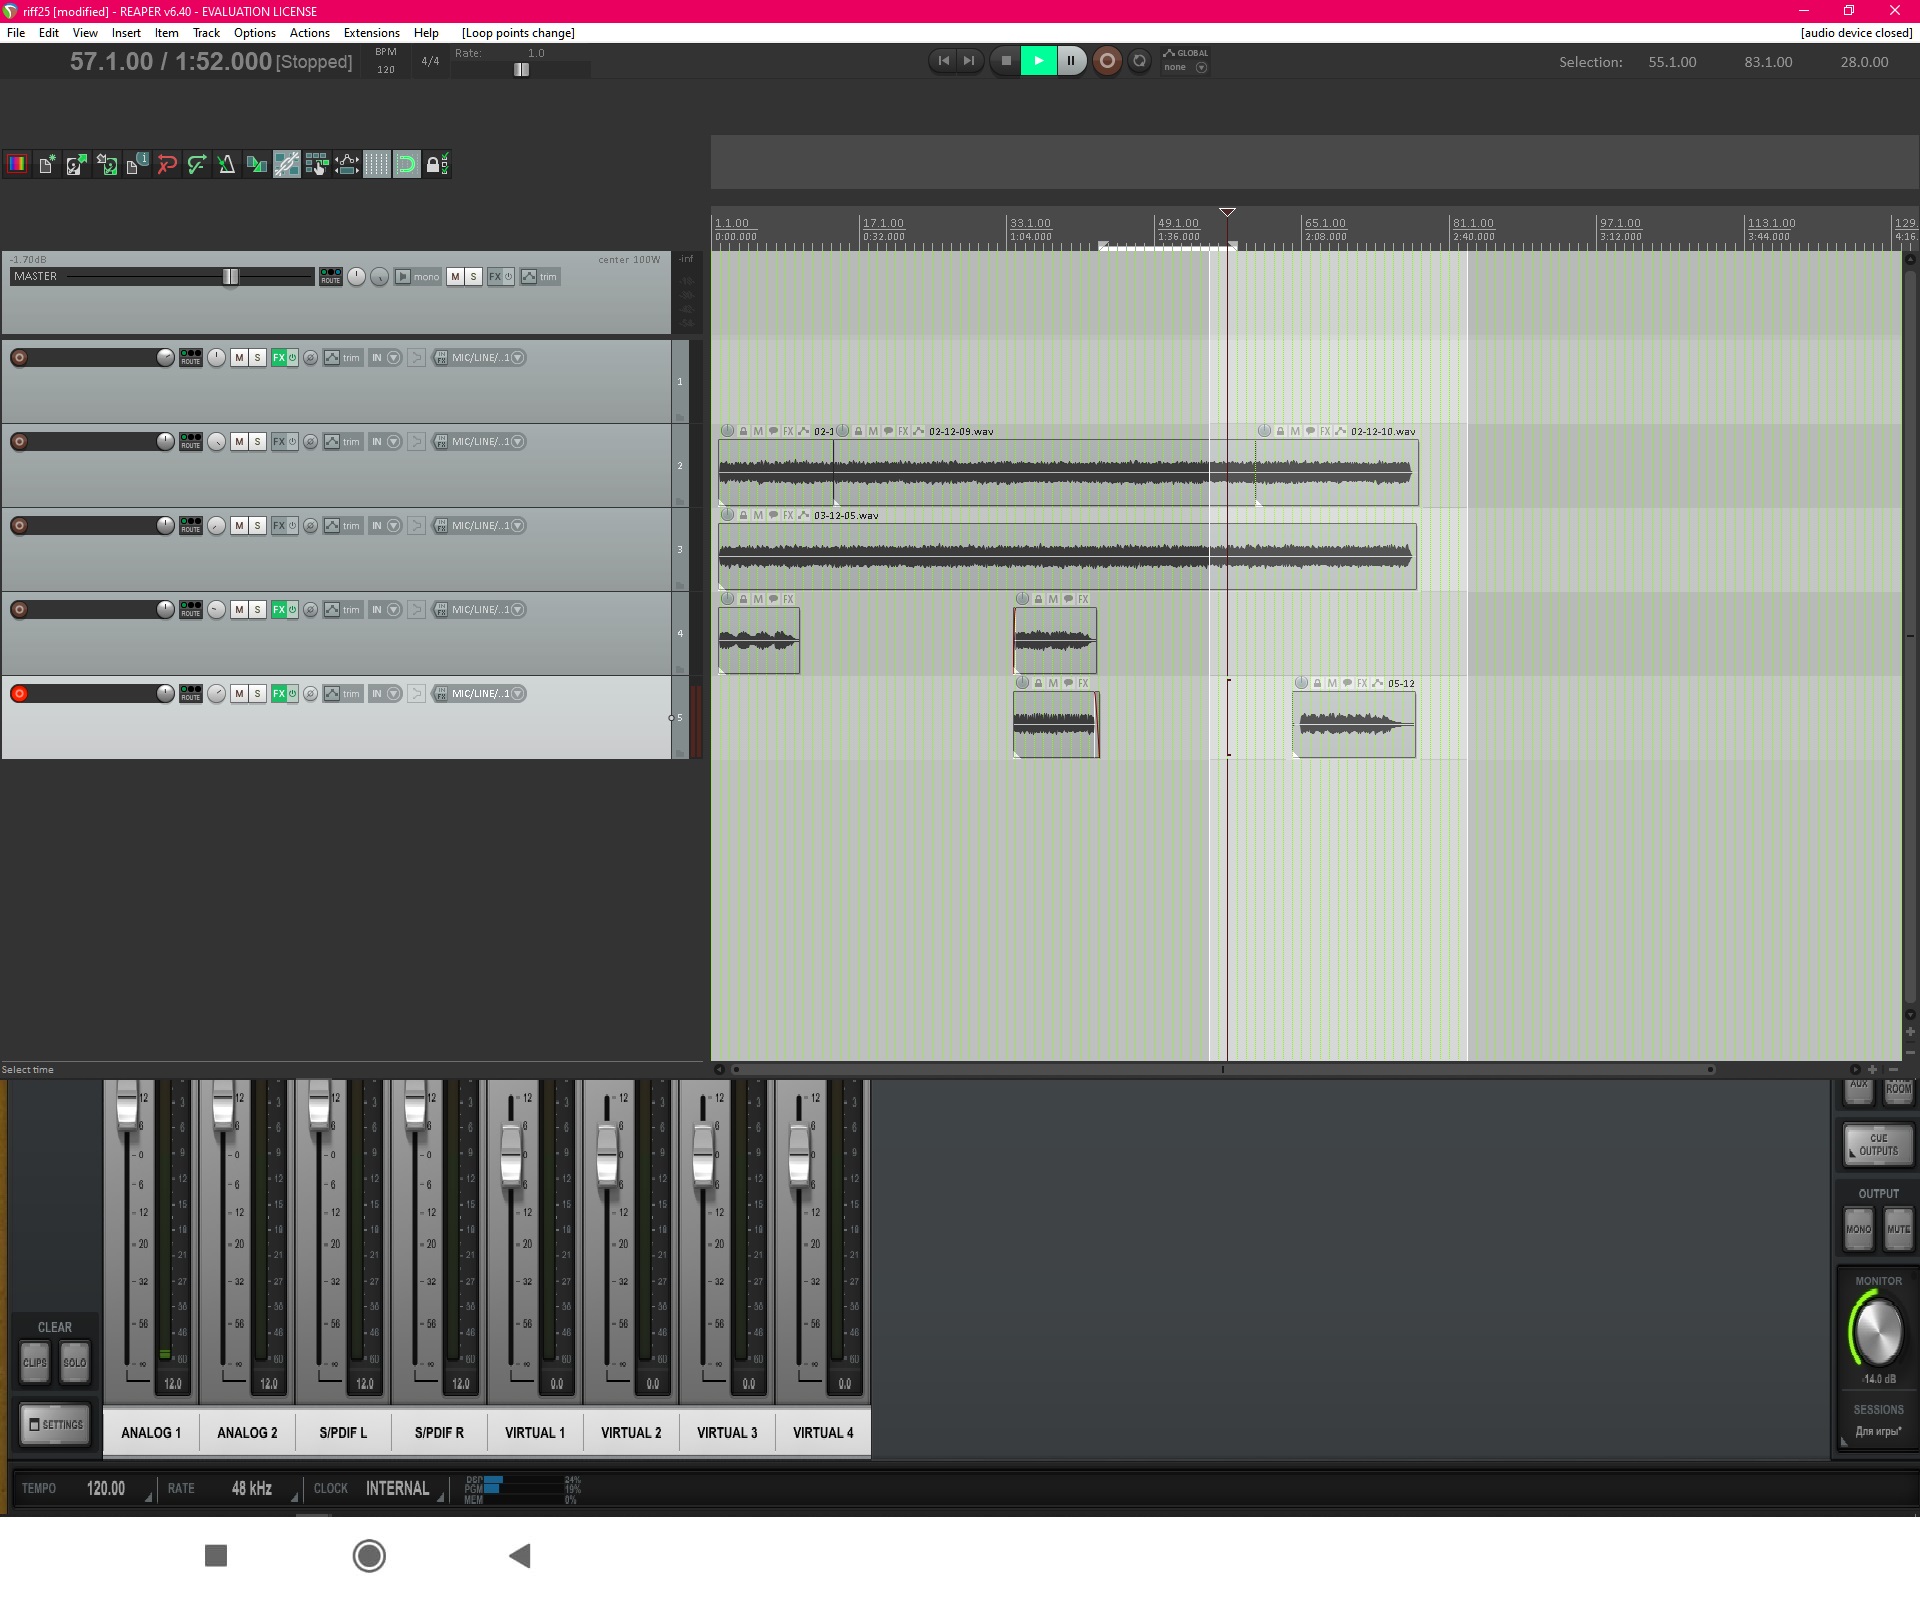Toggle the metronome icon in toolbar

[x=227, y=165]
